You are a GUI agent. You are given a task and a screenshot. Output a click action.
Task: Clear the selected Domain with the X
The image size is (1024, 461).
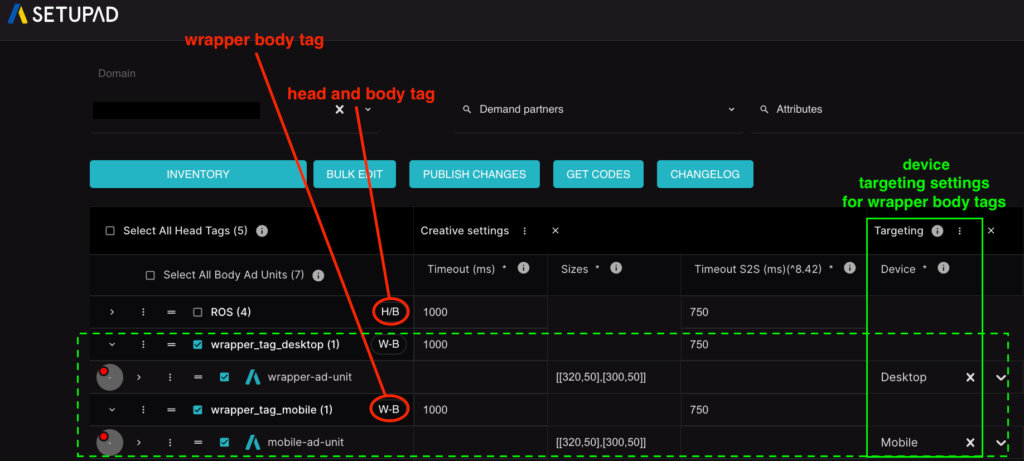[x=340, y=110]
